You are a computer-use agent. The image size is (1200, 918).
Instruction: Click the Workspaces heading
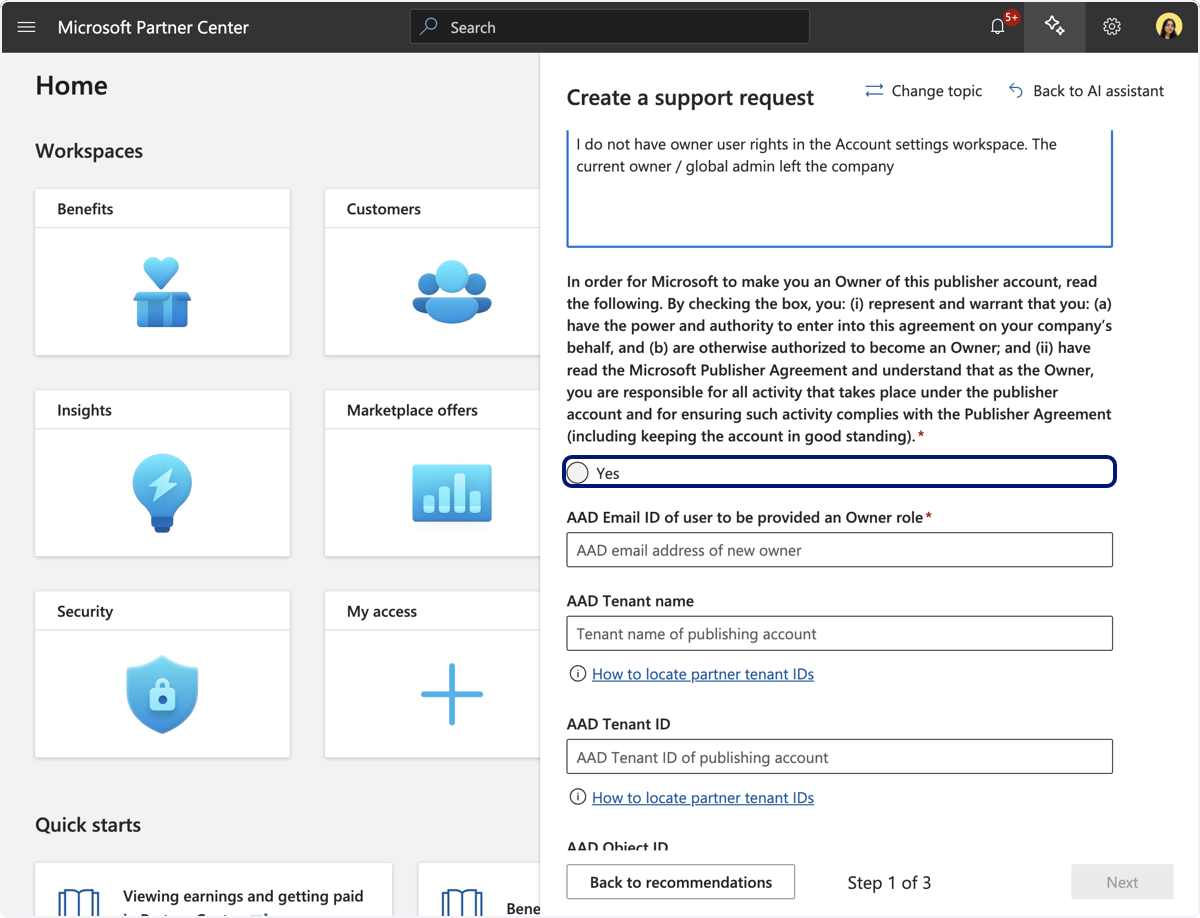[89, 151]
